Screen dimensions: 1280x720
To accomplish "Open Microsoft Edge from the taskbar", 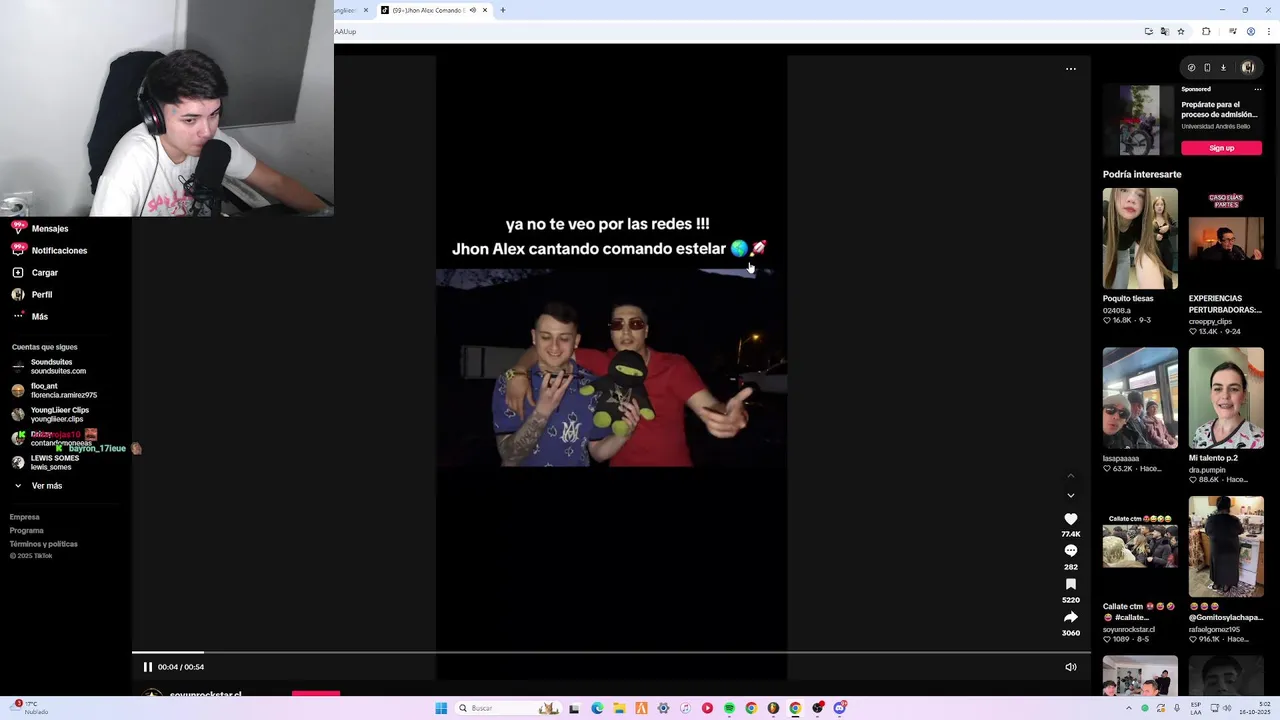I will point(597,708).
